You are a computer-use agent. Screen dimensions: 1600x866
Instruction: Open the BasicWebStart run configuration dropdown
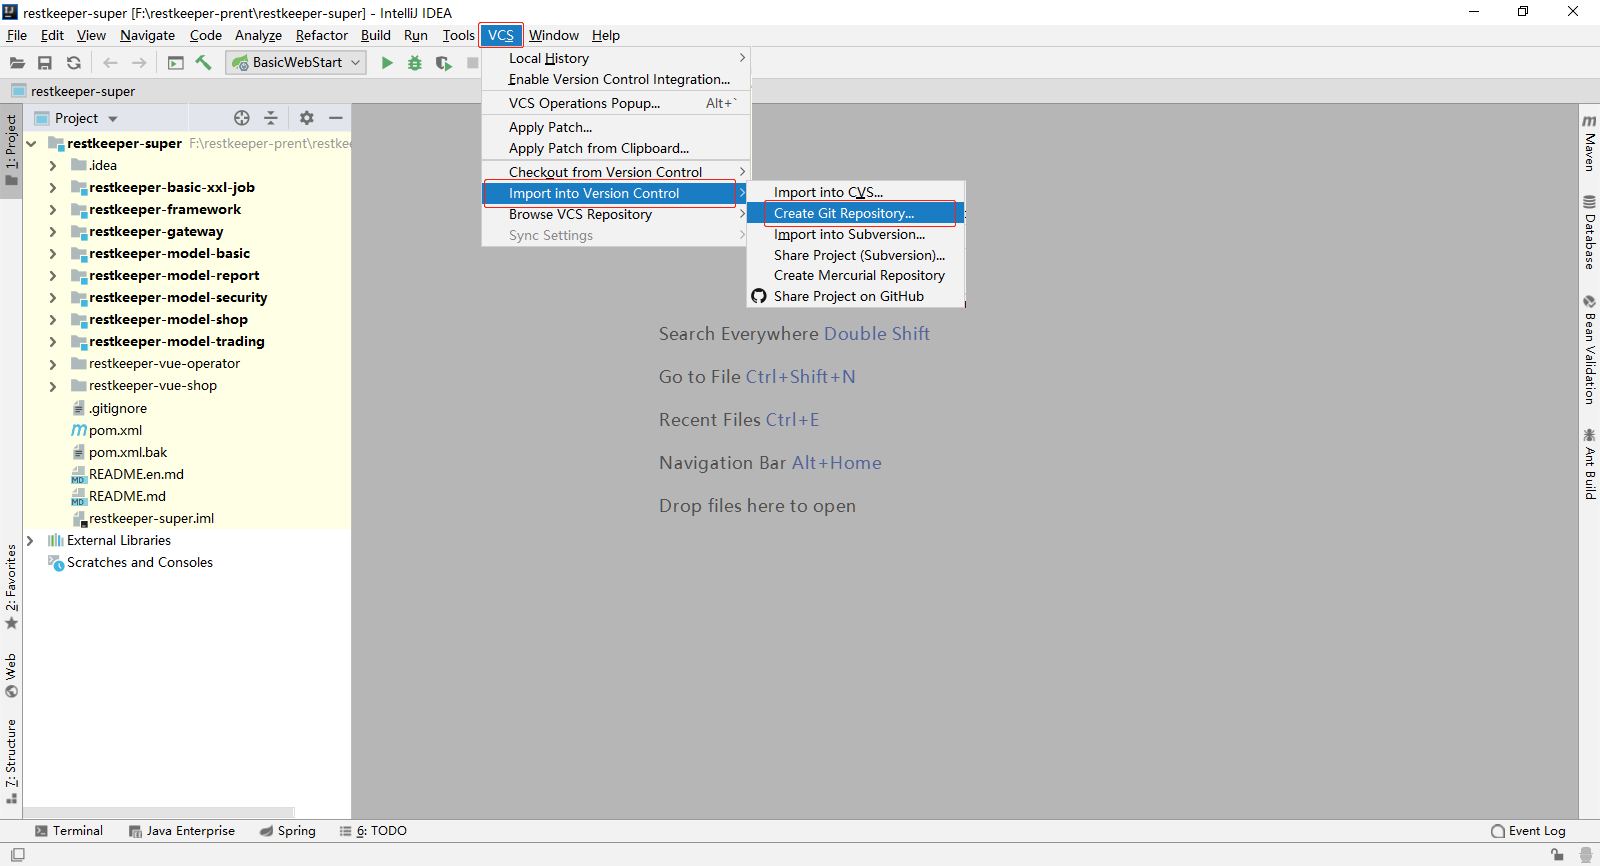(x=296, y=63)
